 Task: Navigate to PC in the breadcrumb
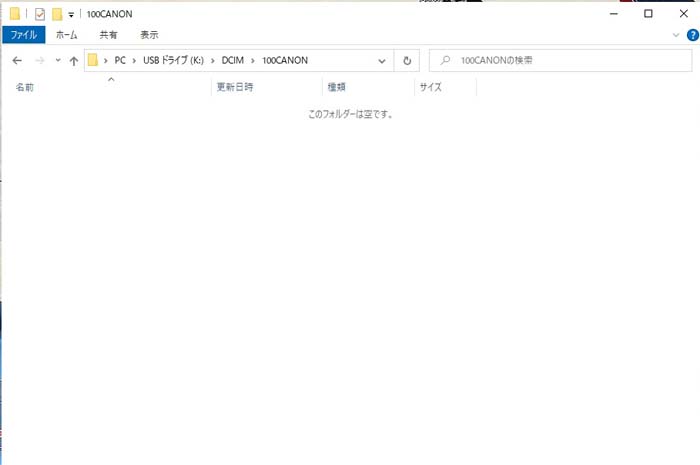click(x=120, y=60)
